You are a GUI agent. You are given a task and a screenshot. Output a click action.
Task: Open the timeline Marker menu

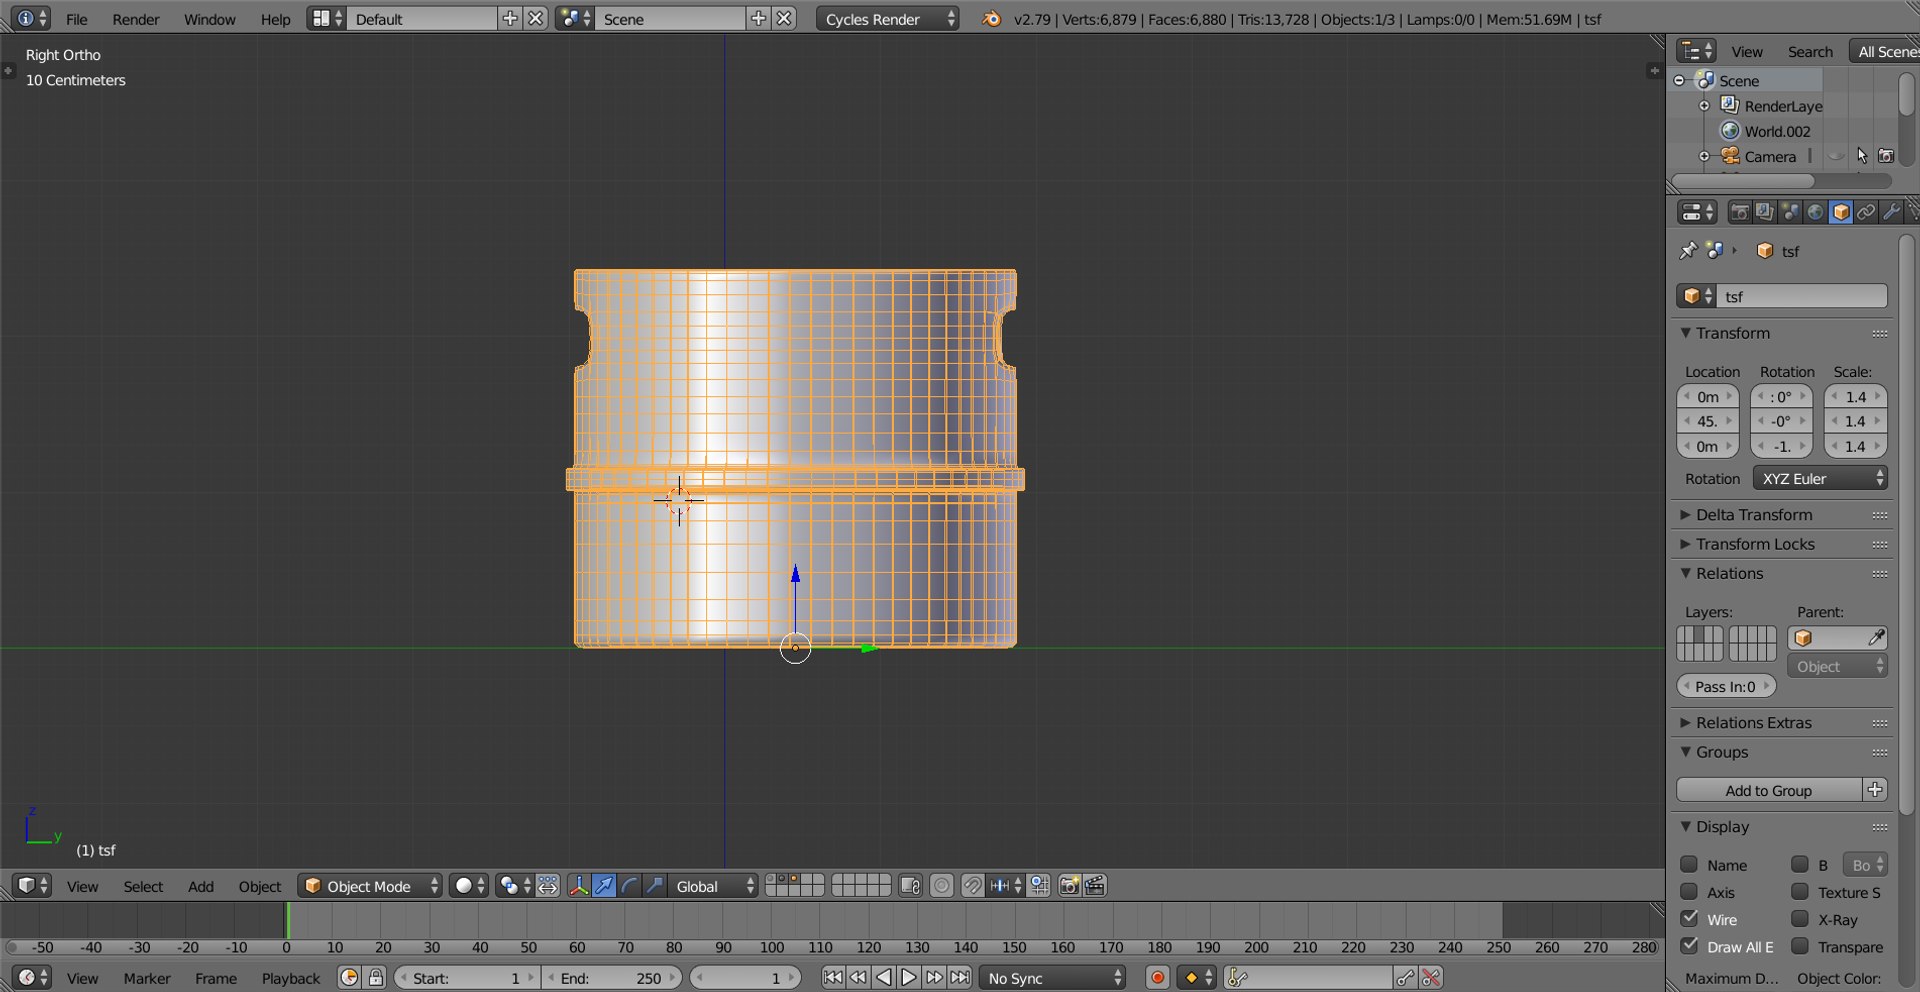[x=147, y=978]
